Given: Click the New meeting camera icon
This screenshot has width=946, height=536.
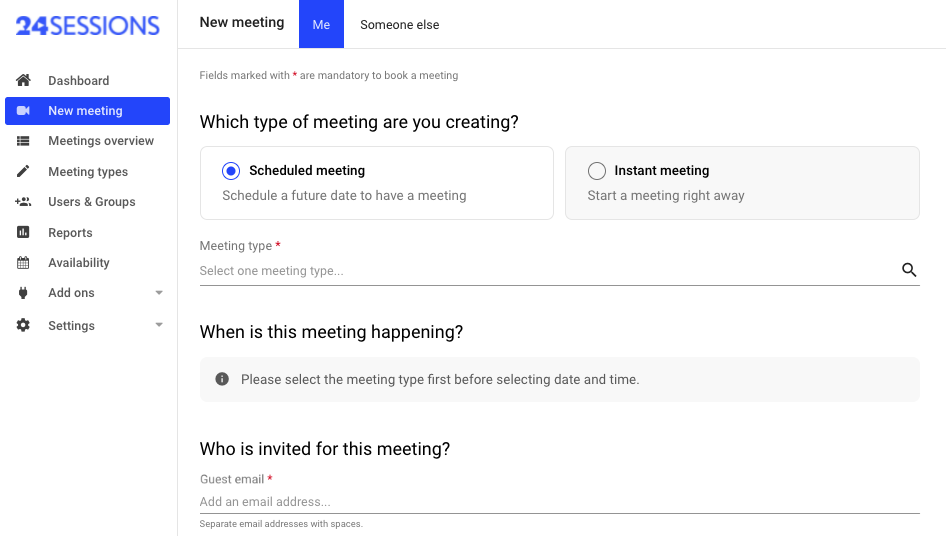Looking at the screenshot, I should point(24,111).
